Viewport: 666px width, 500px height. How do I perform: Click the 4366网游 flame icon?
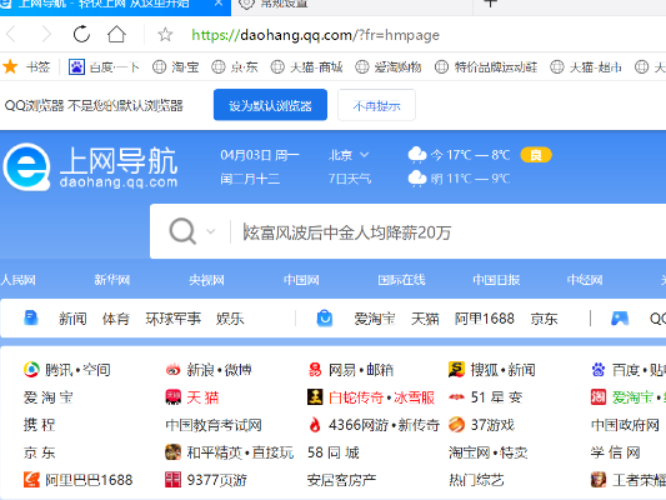coord(315,425)
